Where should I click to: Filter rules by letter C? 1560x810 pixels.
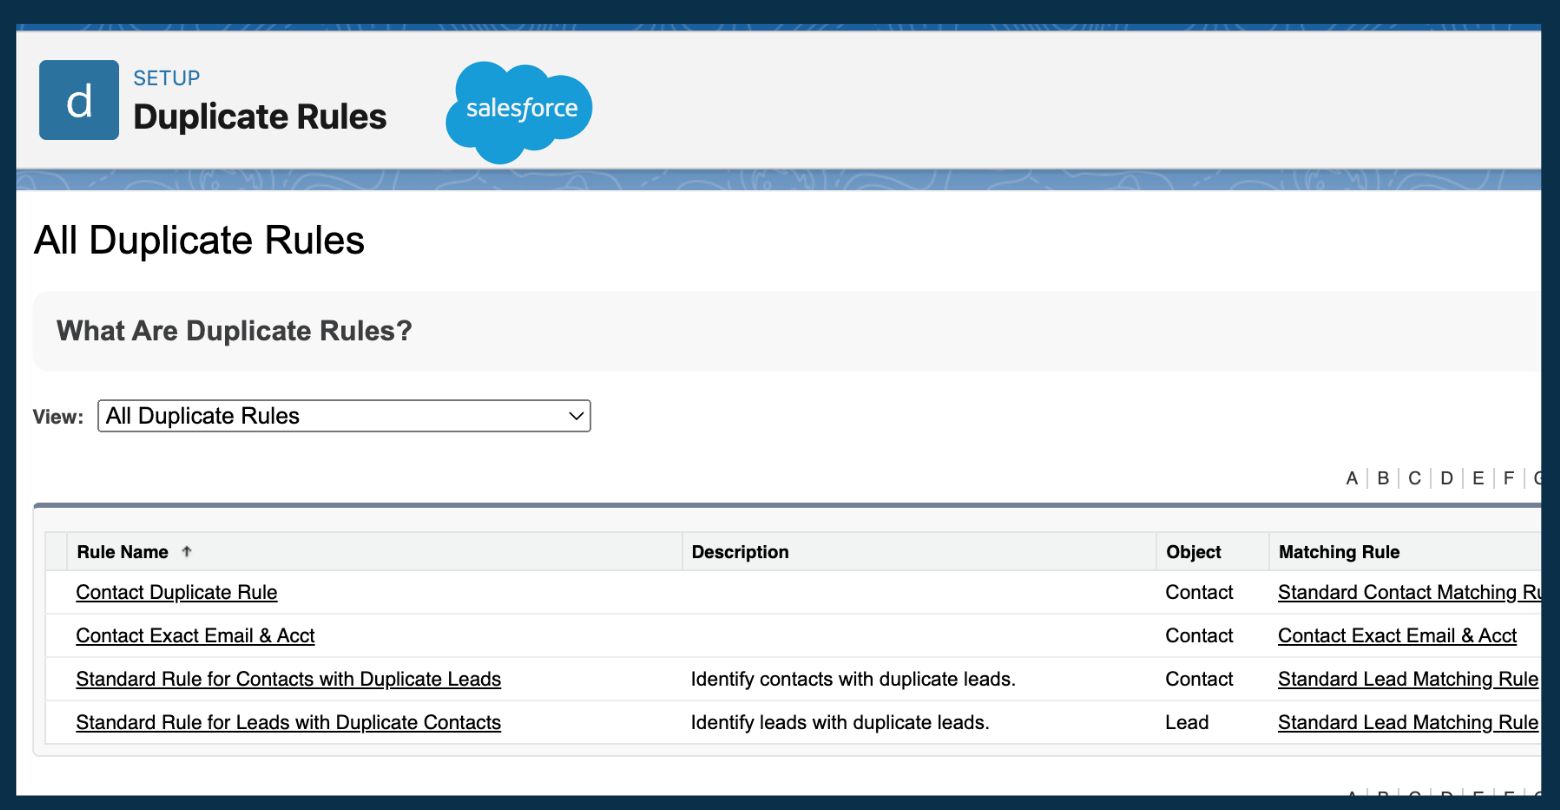click(1414, 478)
